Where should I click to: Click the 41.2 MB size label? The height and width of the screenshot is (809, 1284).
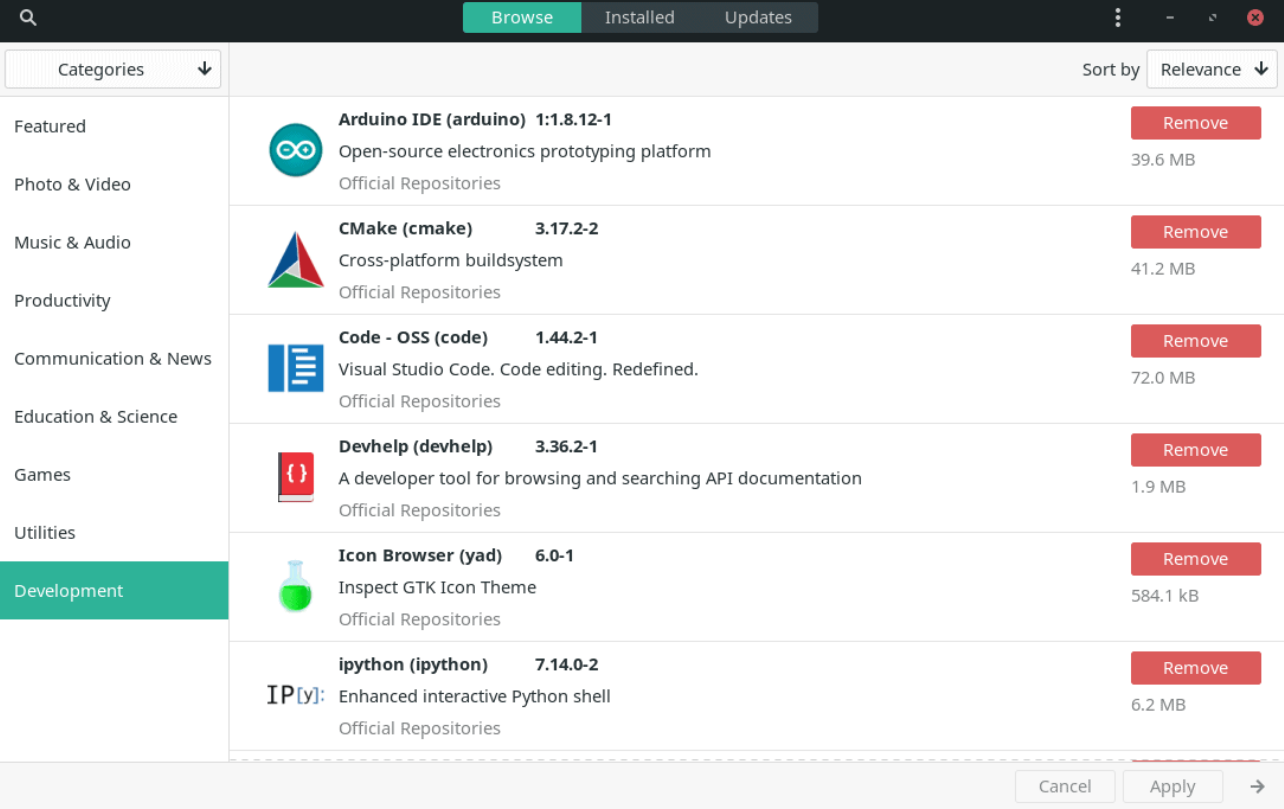coord(1163,268)
